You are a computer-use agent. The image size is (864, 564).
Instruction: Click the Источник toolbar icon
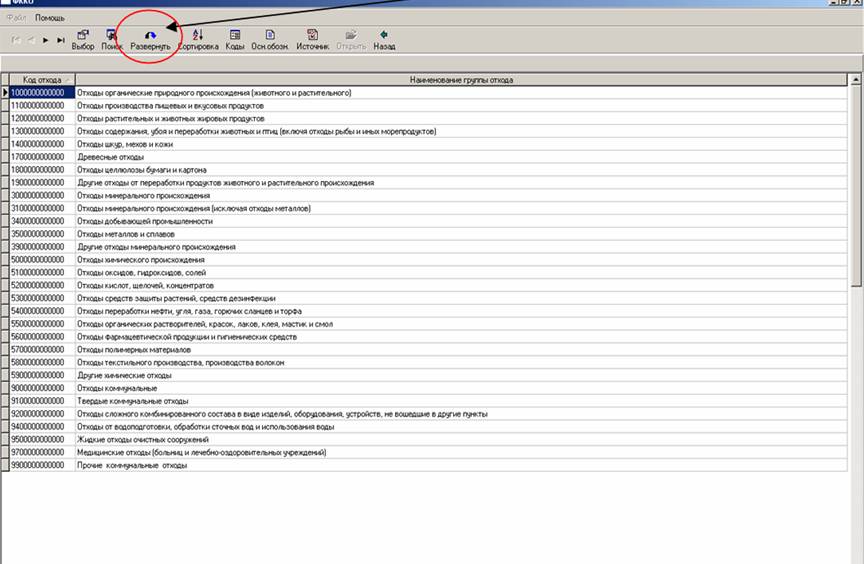pyautogui.click(x=312, y=38)
